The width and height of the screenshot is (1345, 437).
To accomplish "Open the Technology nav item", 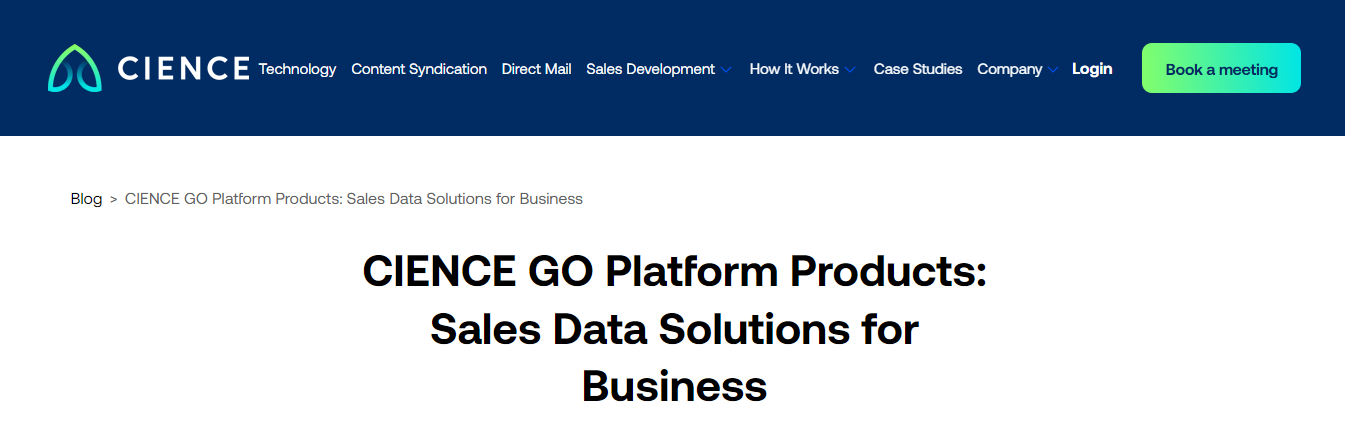I will click(297, 69).
